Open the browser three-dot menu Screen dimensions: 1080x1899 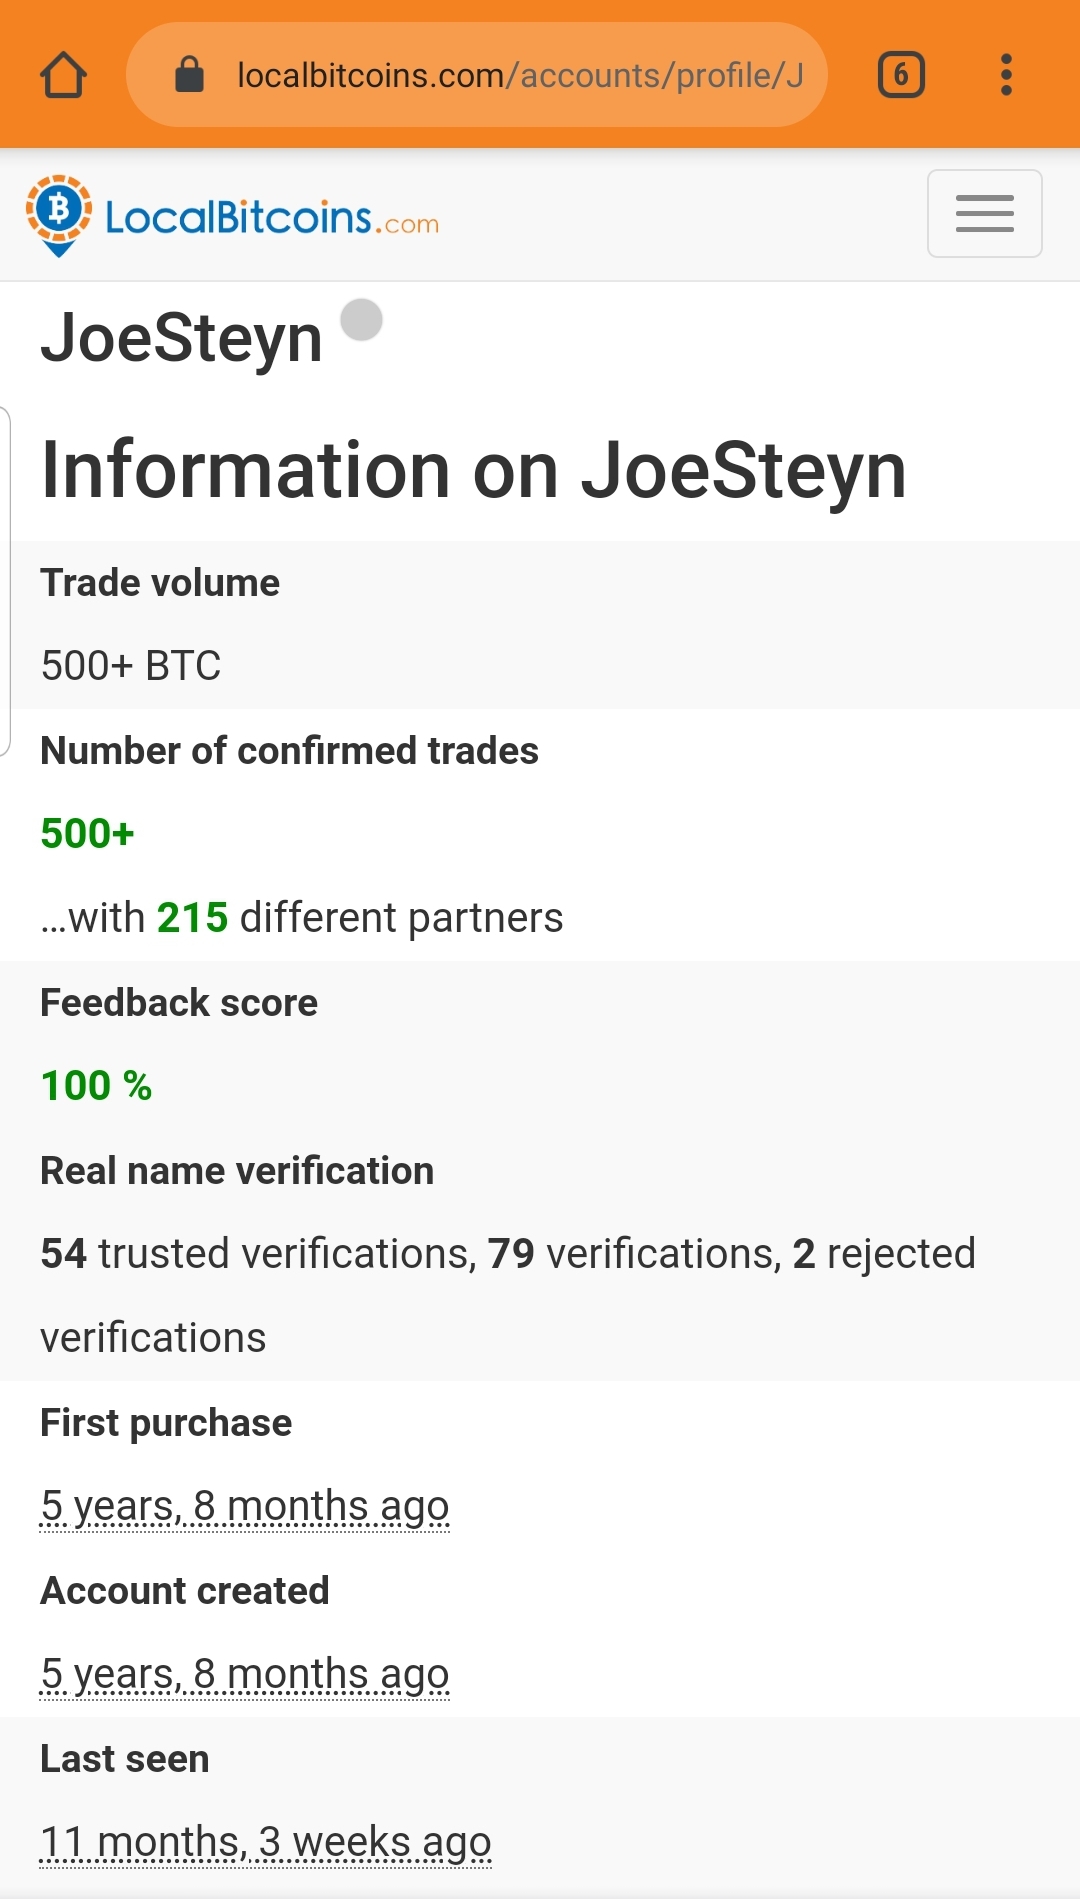click(1006, 75)
